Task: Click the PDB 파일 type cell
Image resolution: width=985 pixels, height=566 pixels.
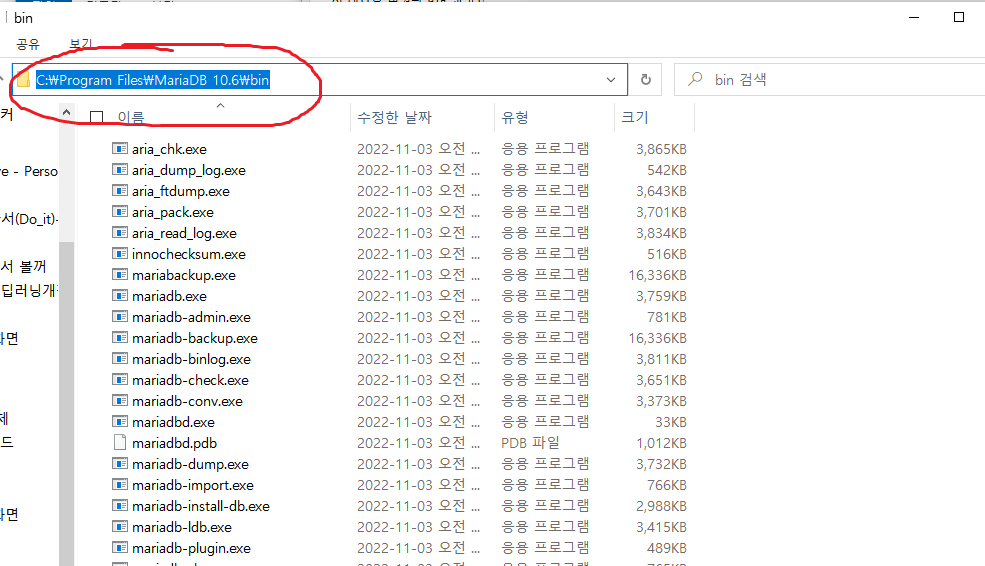Action: (530, 443)
